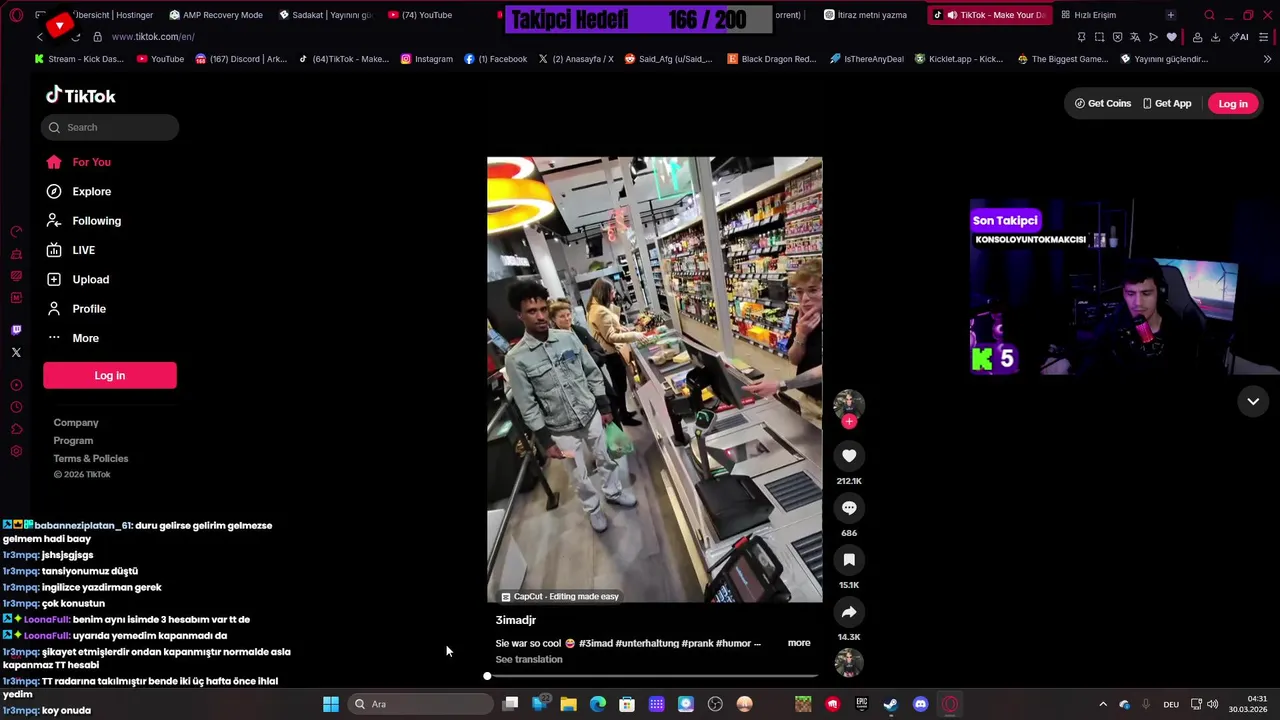
Task: Click the TikTok logo
Action: coord(81,96)
